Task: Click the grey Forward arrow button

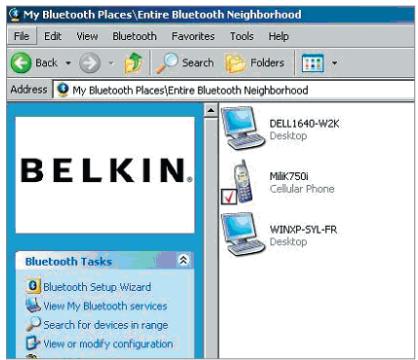Action: (x=90, y=63)
